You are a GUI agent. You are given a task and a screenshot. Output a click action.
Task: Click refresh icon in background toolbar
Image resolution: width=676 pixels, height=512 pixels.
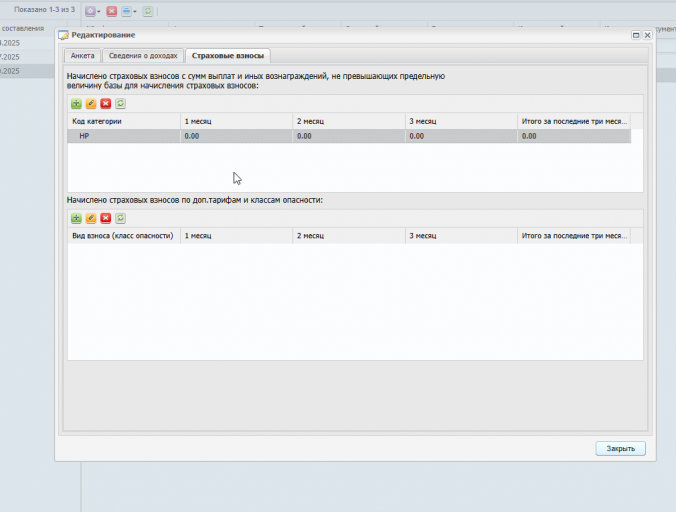click(x=148, y=11)
